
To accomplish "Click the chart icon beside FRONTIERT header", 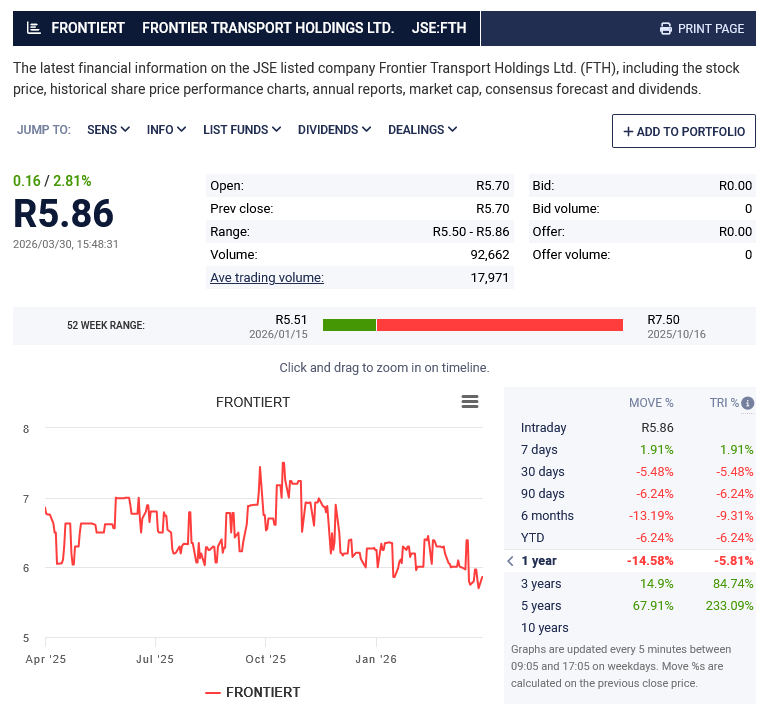I will click(x=33, y=28).
